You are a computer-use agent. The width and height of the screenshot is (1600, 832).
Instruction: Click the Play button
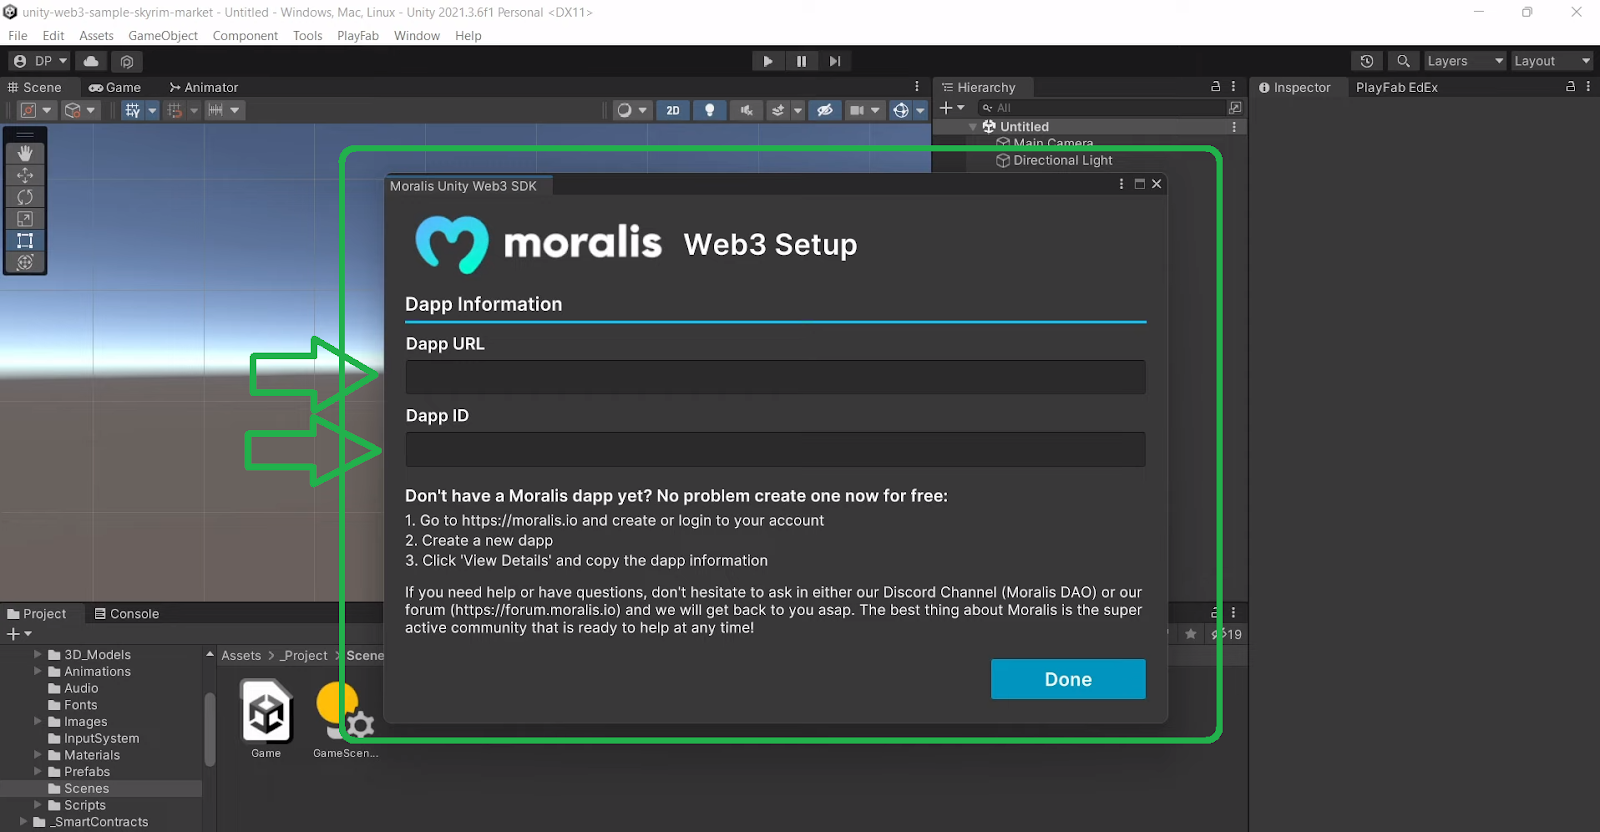click(x=768, y=61)
